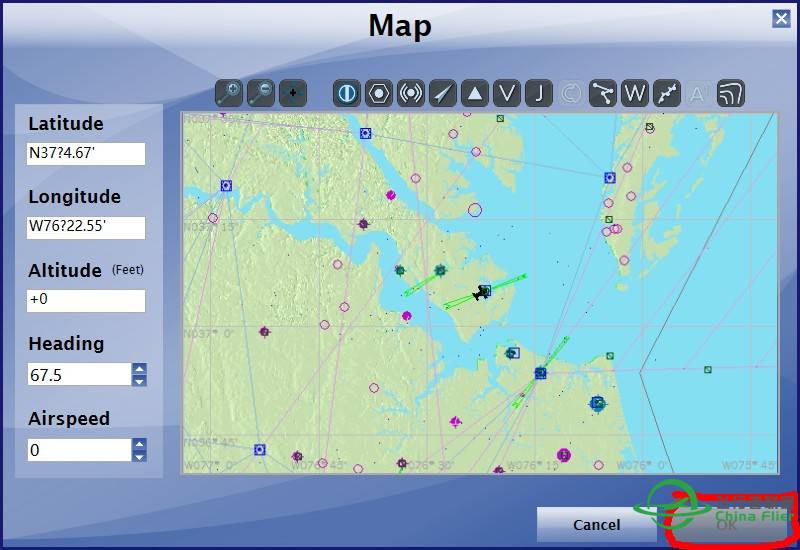Click the last toolbar icon with curved lines
Image resolution: width=800 pixels, height=550 pixels.
(x=731, y=94)
